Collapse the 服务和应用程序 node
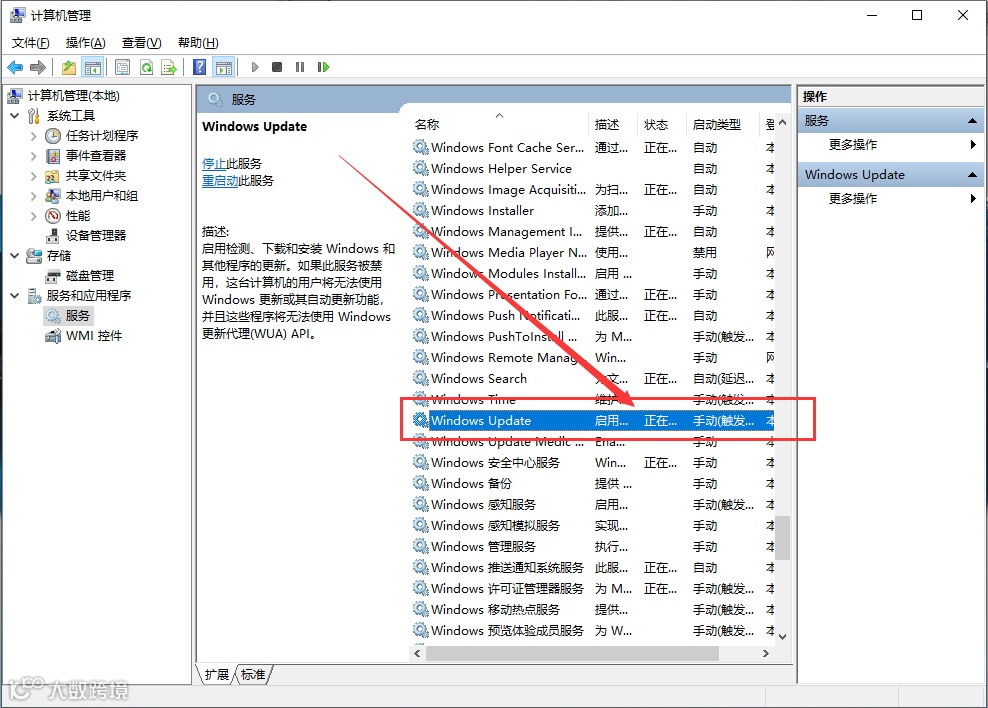988x708 pixels. click(x=15, y=295)
